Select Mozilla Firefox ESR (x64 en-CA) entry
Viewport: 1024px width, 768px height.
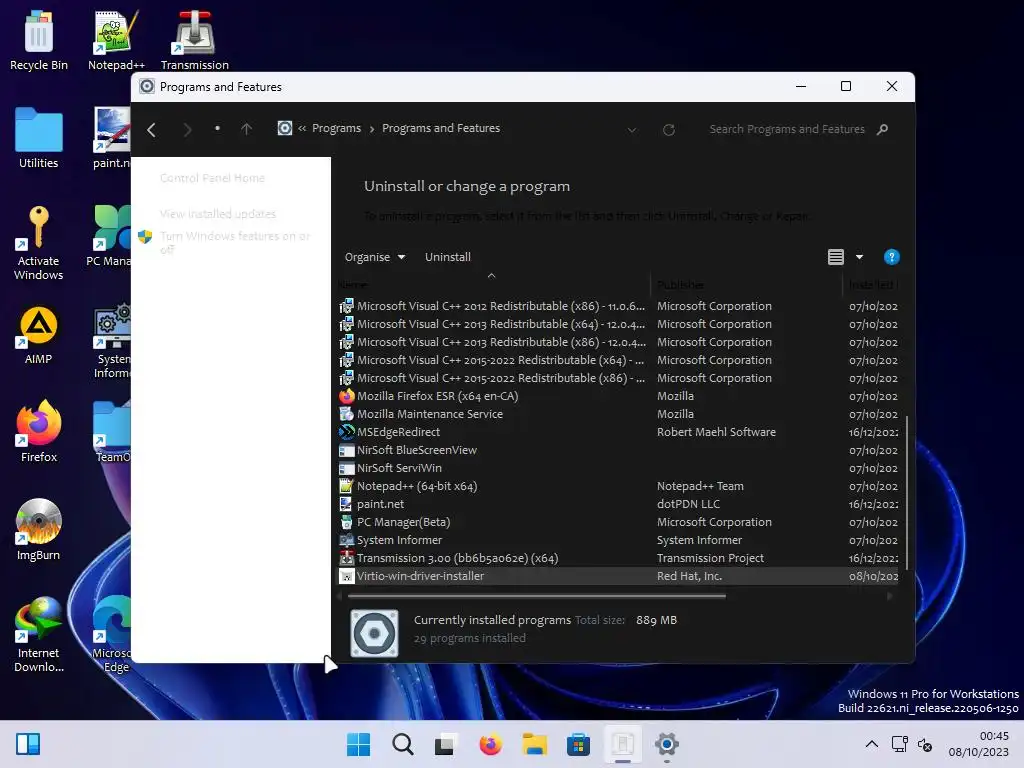point(618,396)
